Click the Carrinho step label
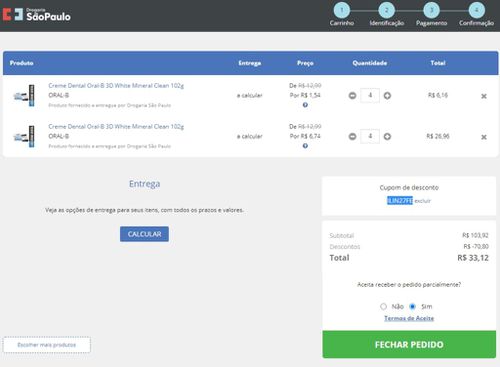The image size is (500, 367). (x=342, y=23)
